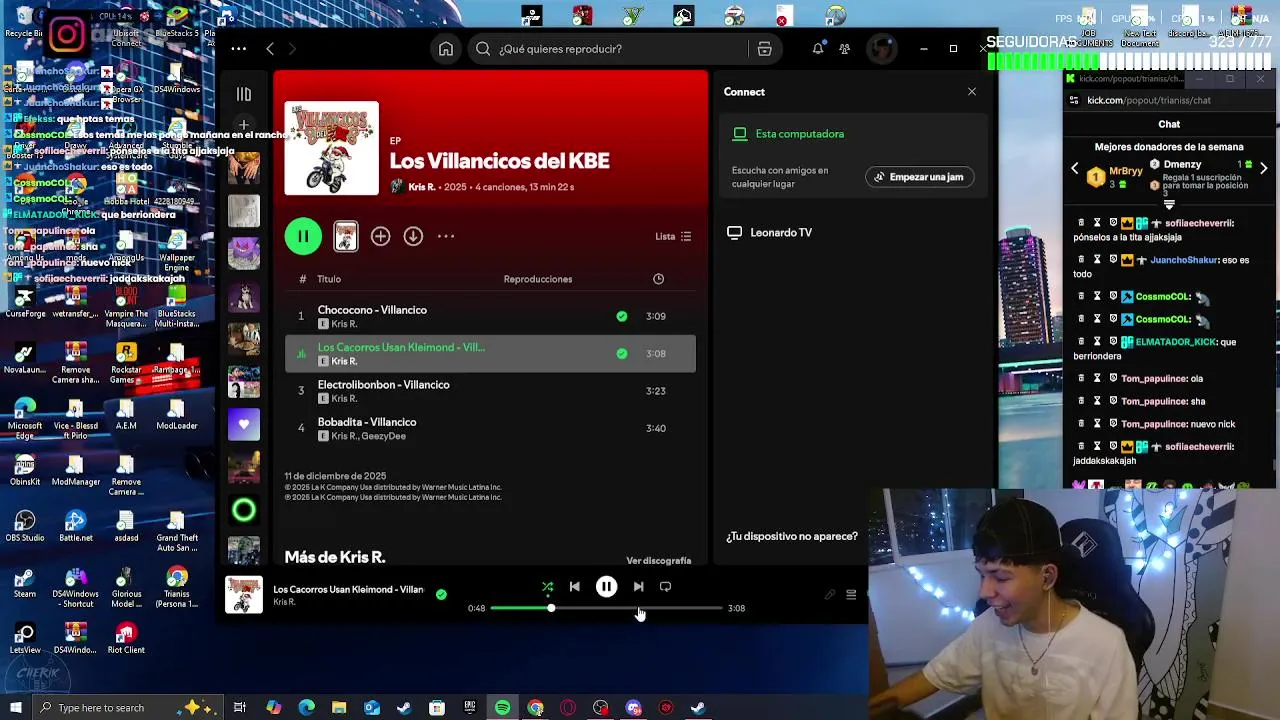Open the Spotify profile avatar menu
This screenshot has width=1280, height=720.
pos(881,49)
